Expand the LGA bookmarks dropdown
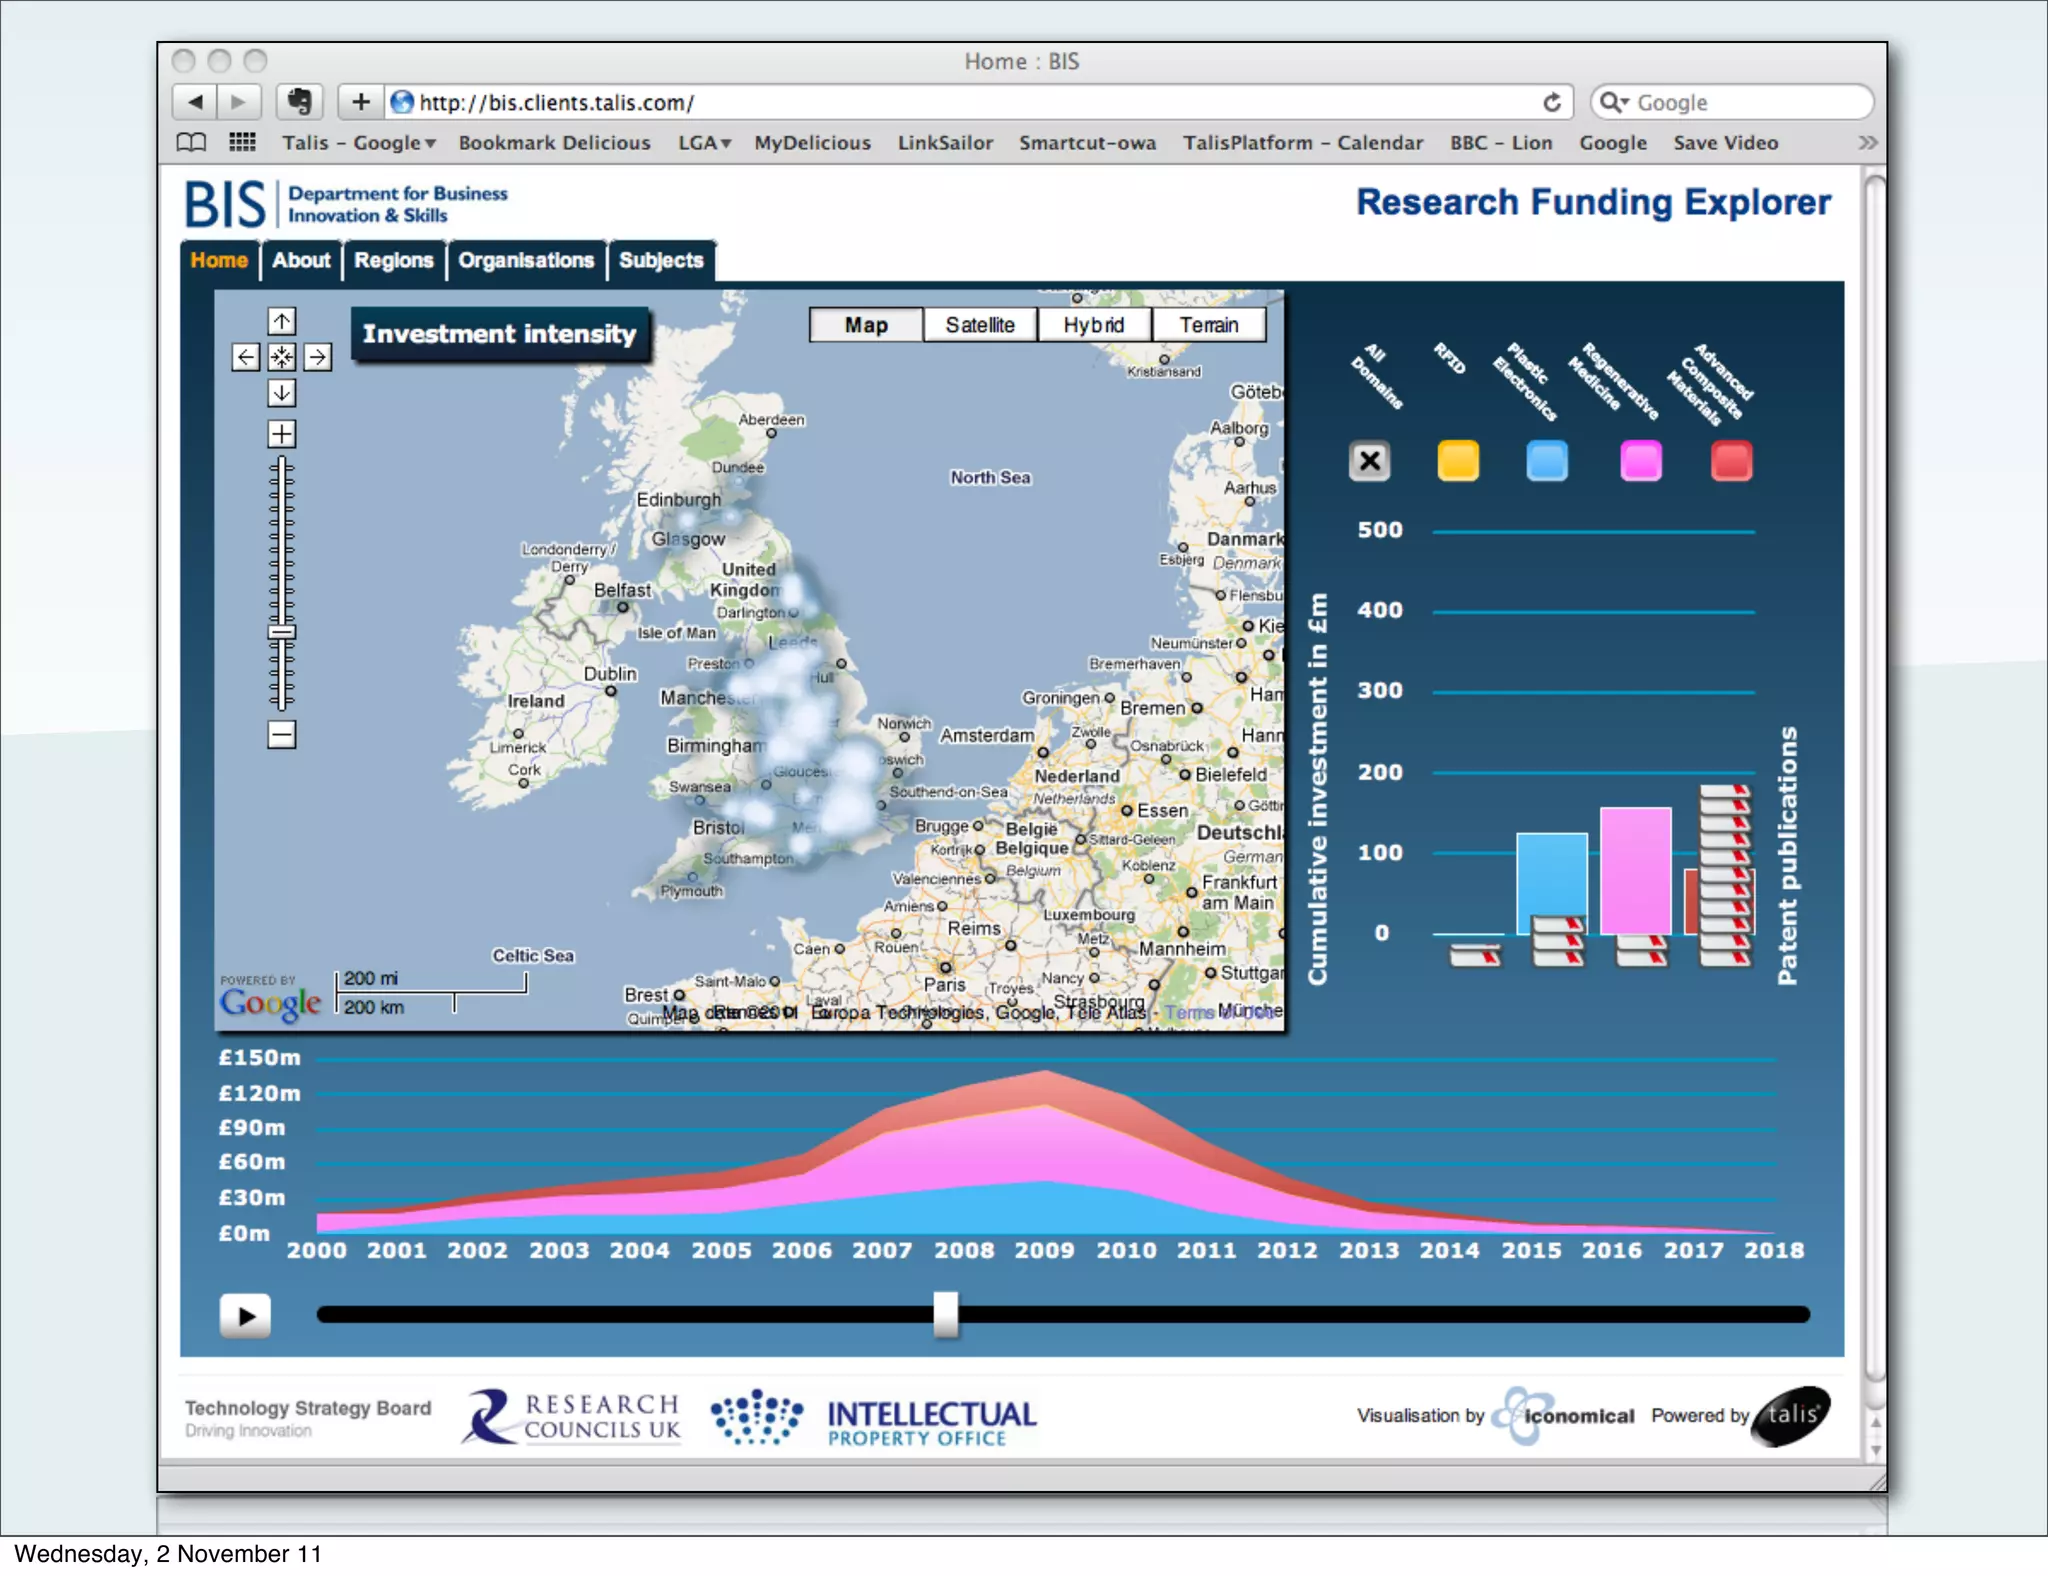Screen dimensions: 2048x1576 [x=705, y=143]
